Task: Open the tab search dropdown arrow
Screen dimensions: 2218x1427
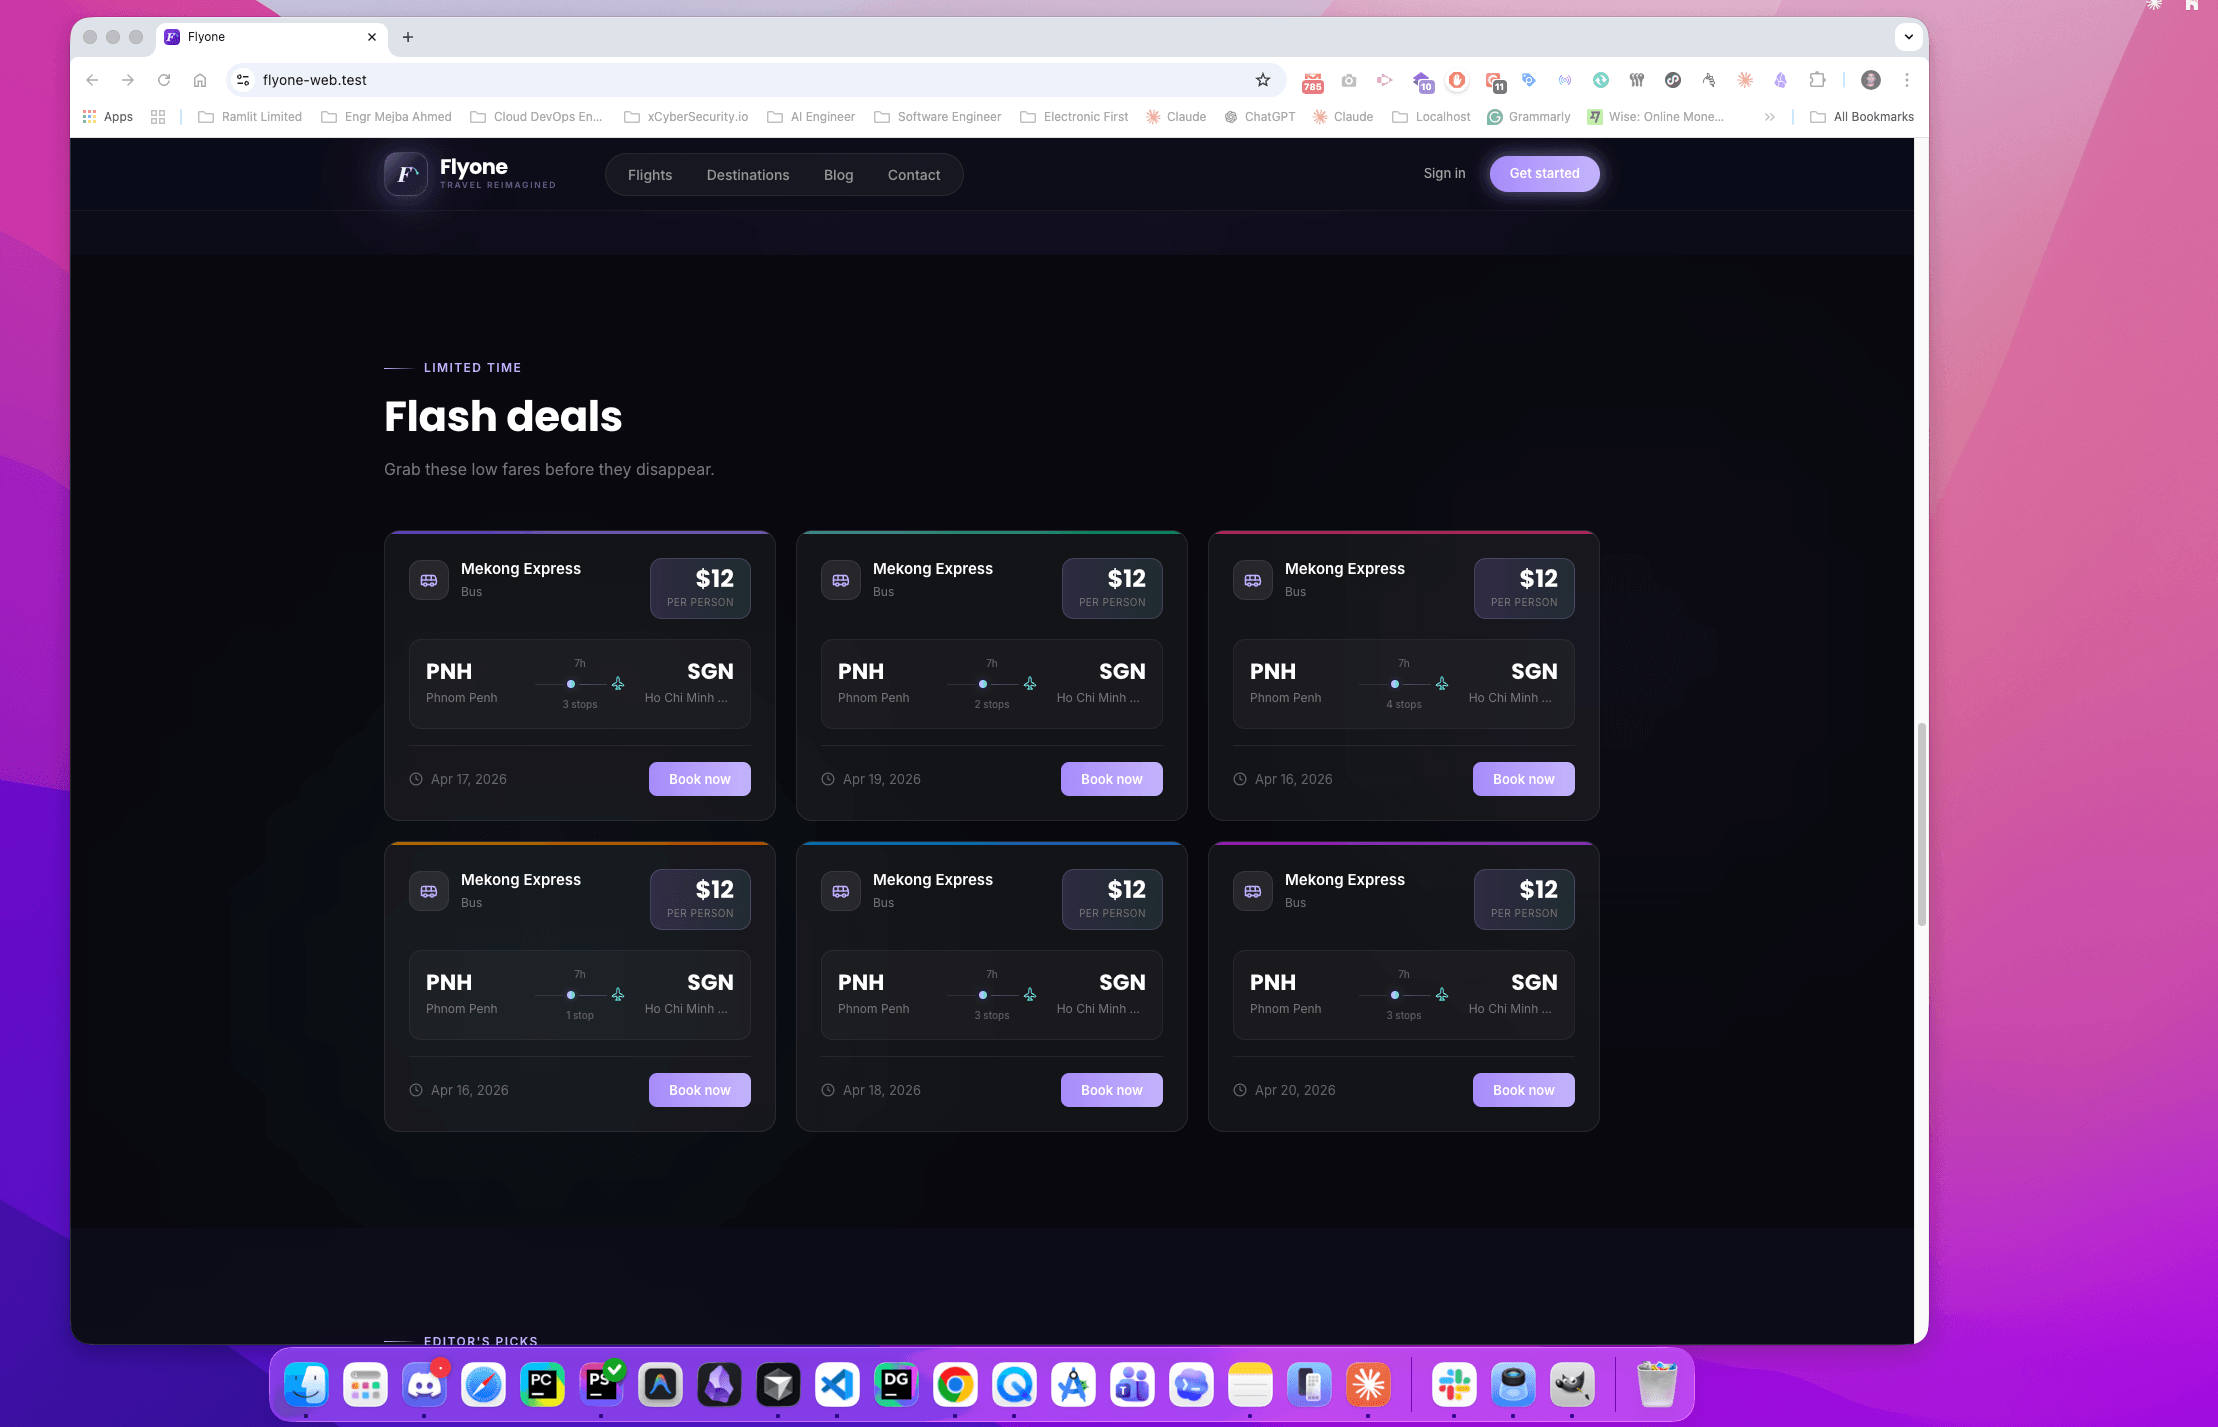Action: [1909, 37]
